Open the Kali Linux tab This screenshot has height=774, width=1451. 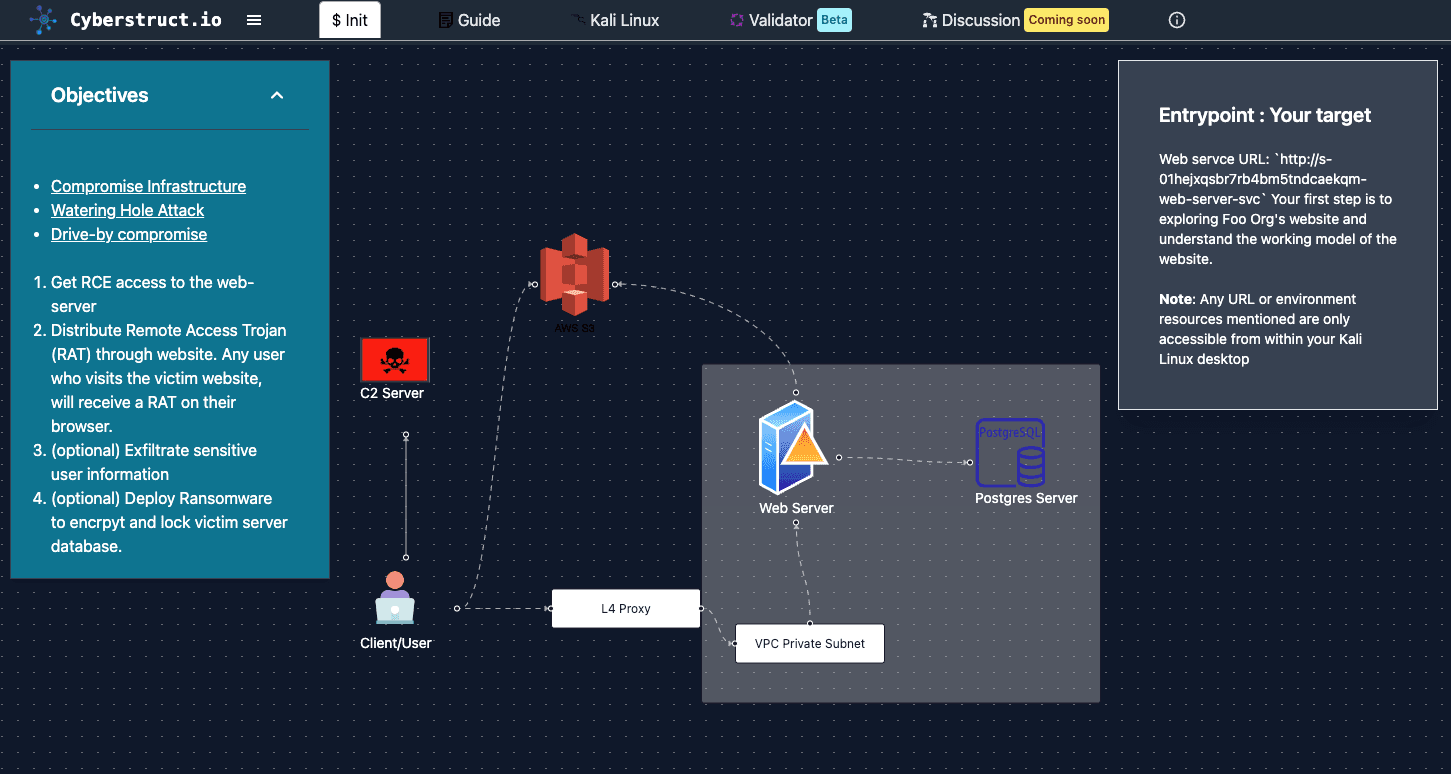pyautogui.click(x=614, y=20)
